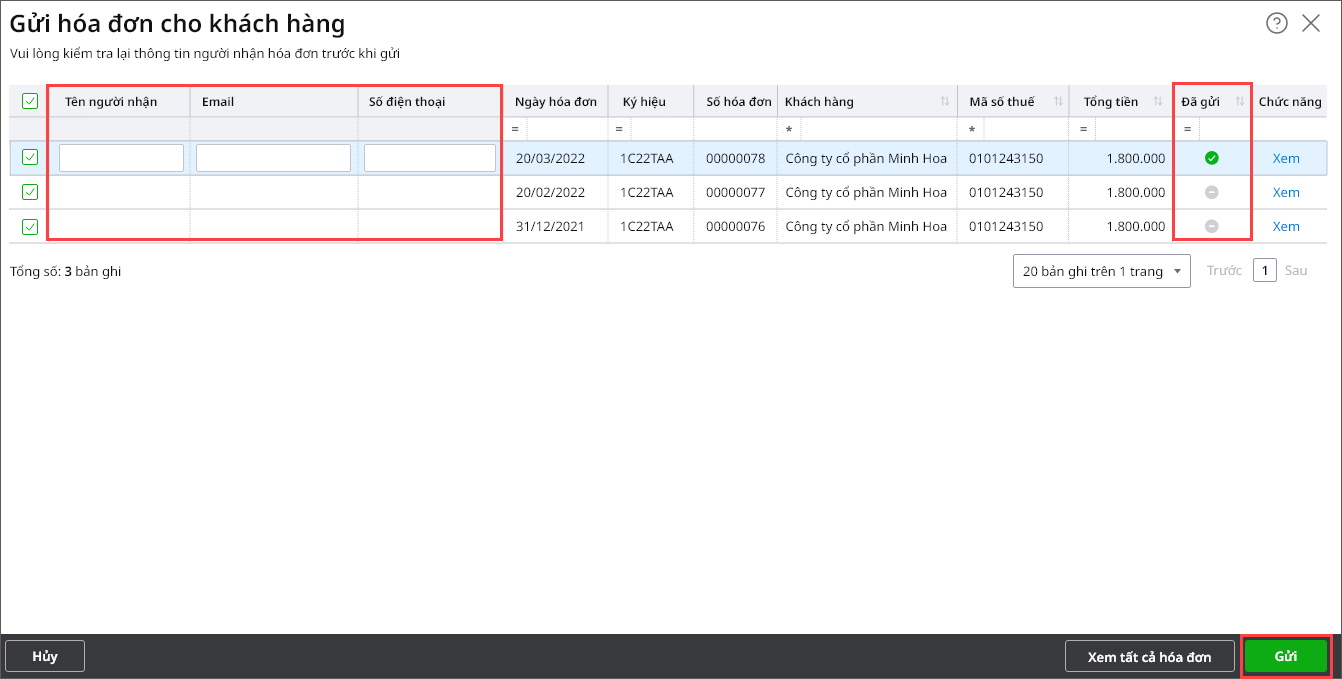
Task: Sort by Mã số thuế column sort icon
Action: (x=1057, y=102)
